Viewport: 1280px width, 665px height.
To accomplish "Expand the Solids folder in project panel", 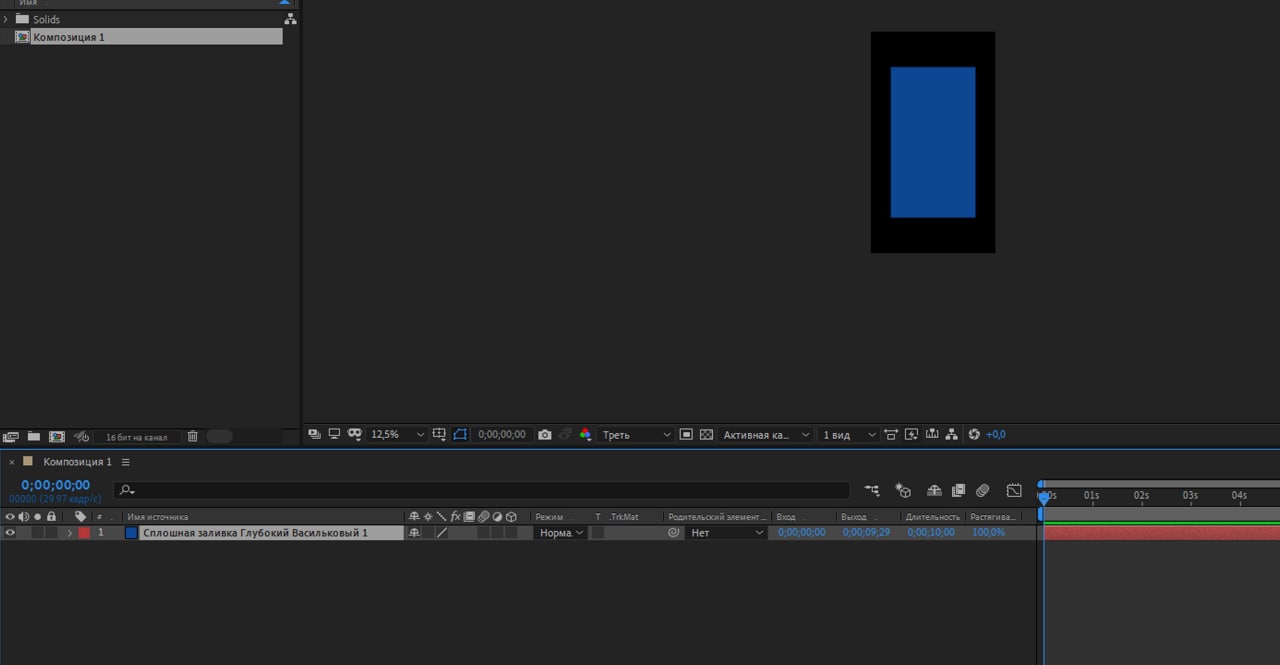I will pyautogui.click(x=6, y=19).
